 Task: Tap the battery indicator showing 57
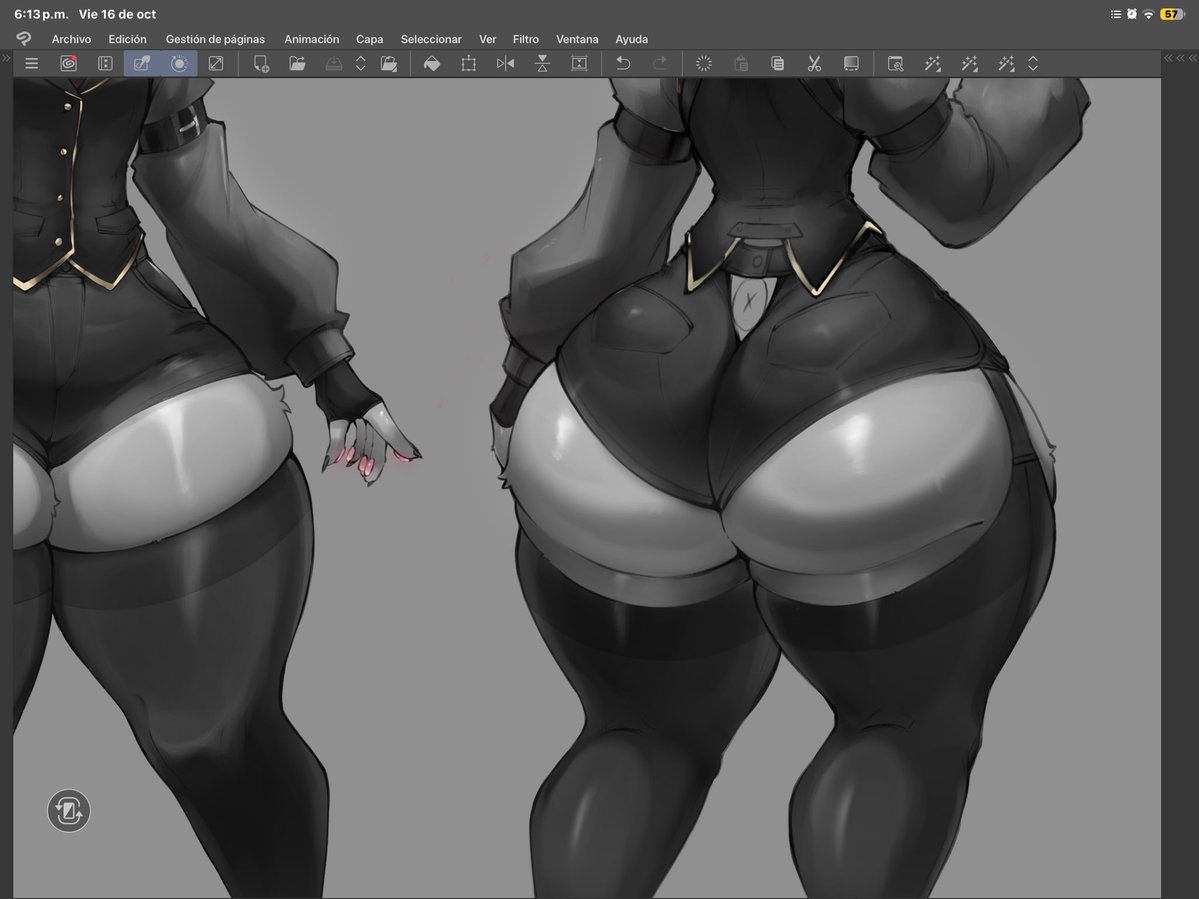coord(1172,14)
